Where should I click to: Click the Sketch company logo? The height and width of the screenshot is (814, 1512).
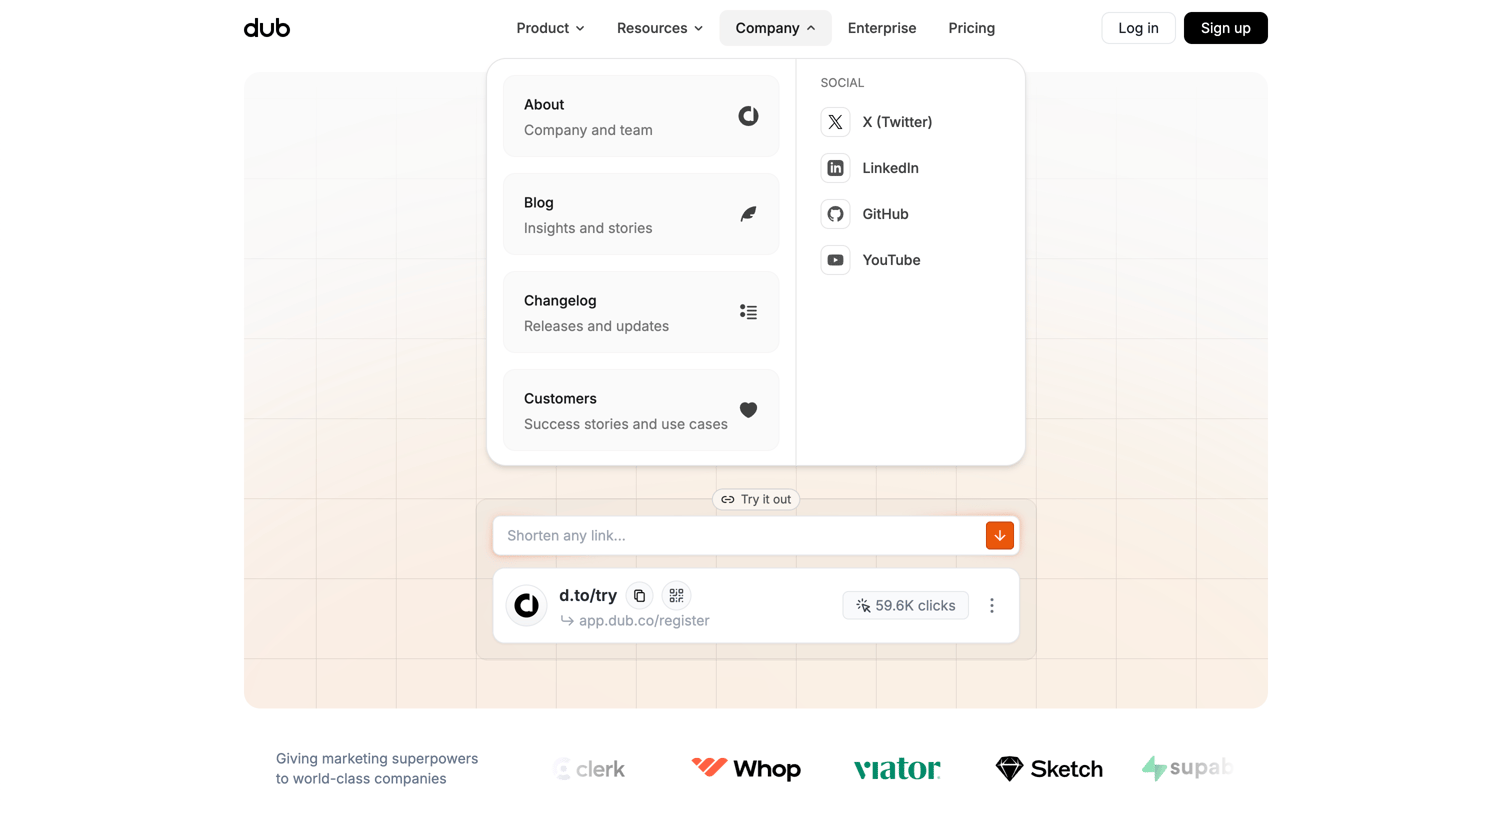click(1049, 768)
